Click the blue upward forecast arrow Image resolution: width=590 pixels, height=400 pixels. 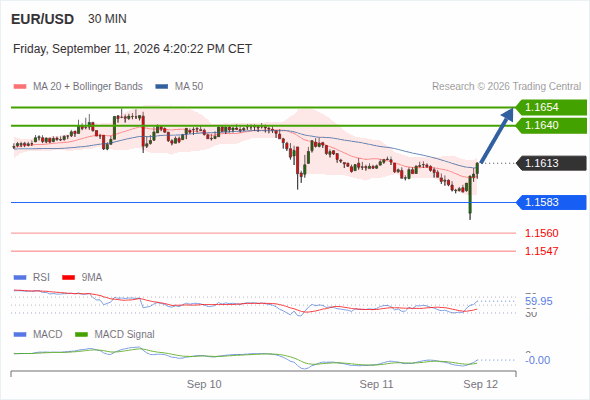pyautogui.click(x=497, y=135)
